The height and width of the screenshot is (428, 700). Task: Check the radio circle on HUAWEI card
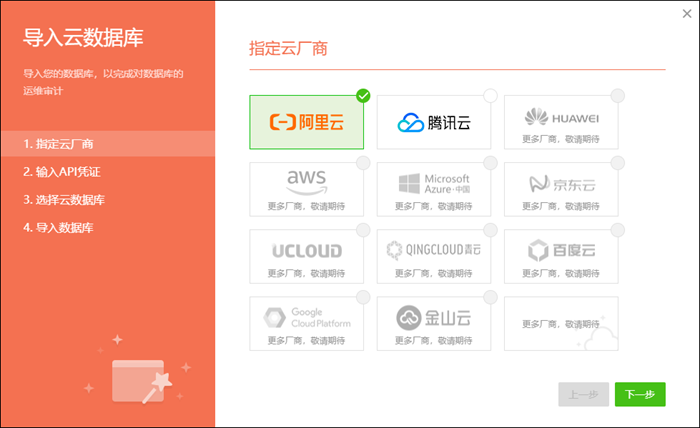pyautogui.click(x=617, y=96)
